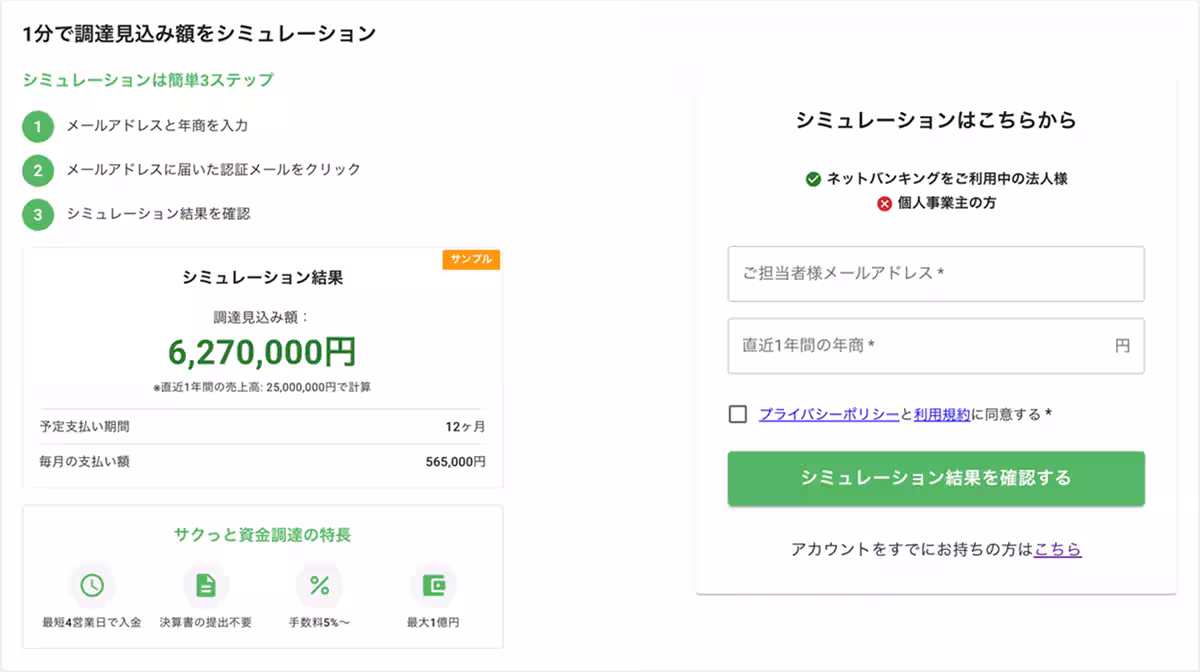Select step circle 2 in the steps list
This screenshot has height=672, width=1200.
[x=37, y=170]
